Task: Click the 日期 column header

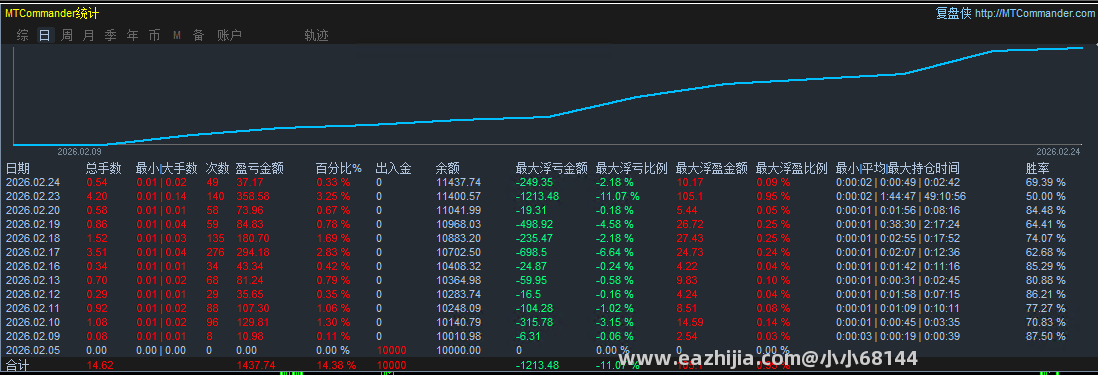Action: pos(18,169)
